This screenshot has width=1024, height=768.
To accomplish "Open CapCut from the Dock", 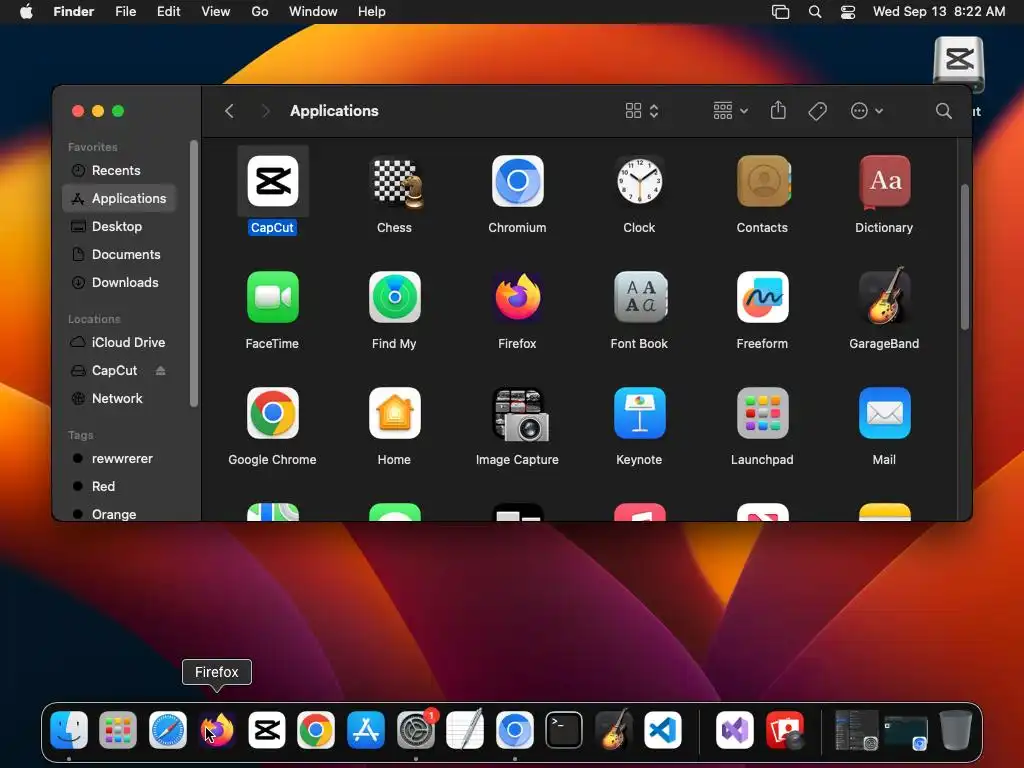I will [266, 729].
